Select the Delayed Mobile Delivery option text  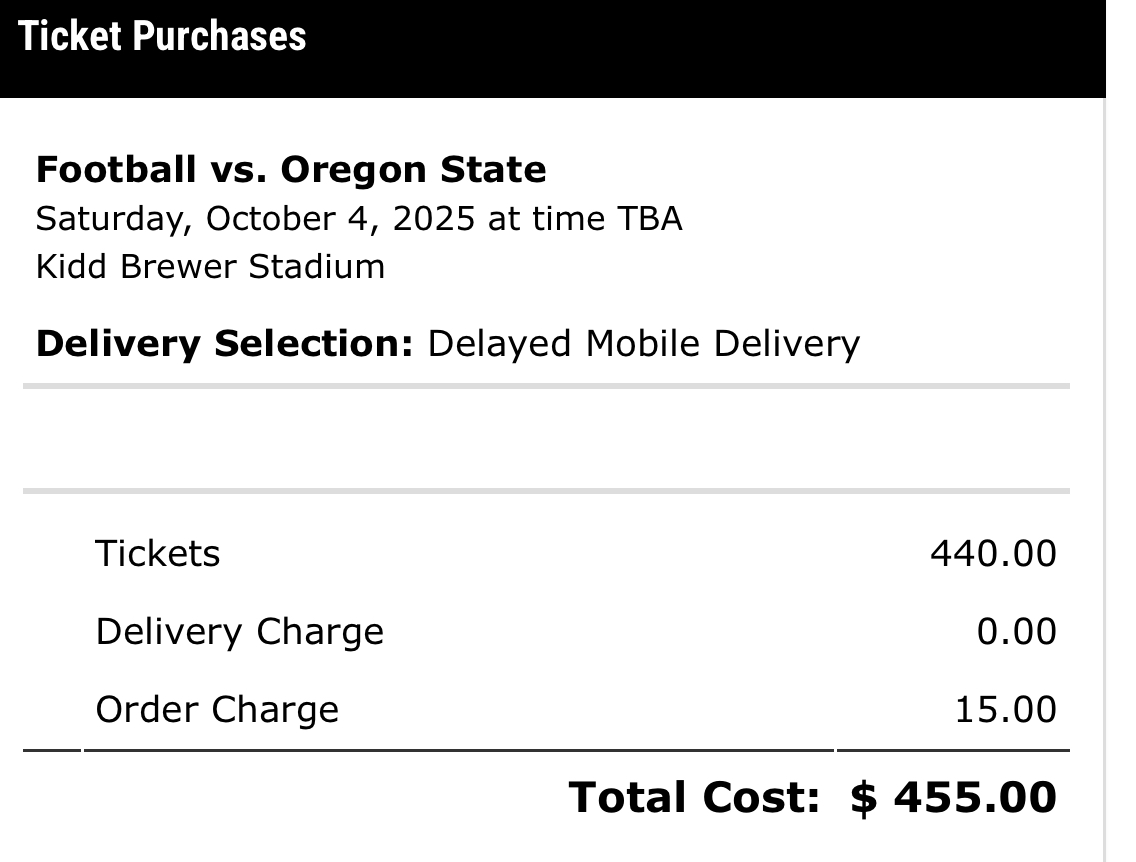(x=643, y=344)
